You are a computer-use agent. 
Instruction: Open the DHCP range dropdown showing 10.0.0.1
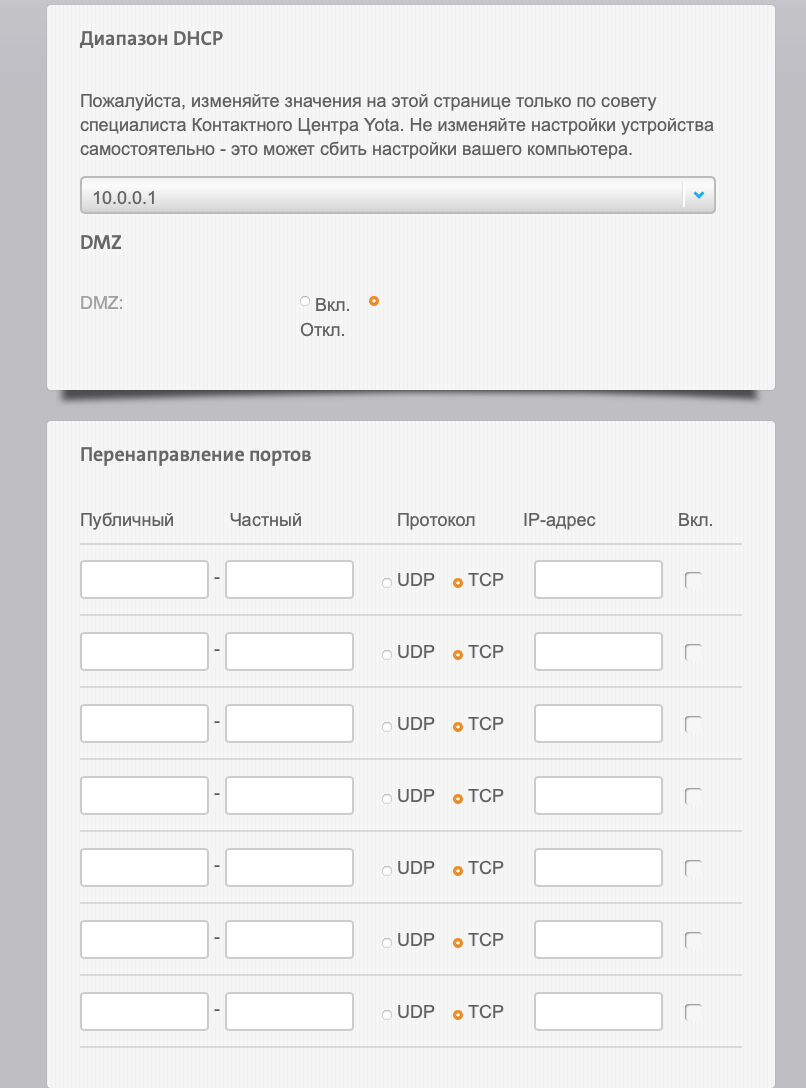point(382,196)
